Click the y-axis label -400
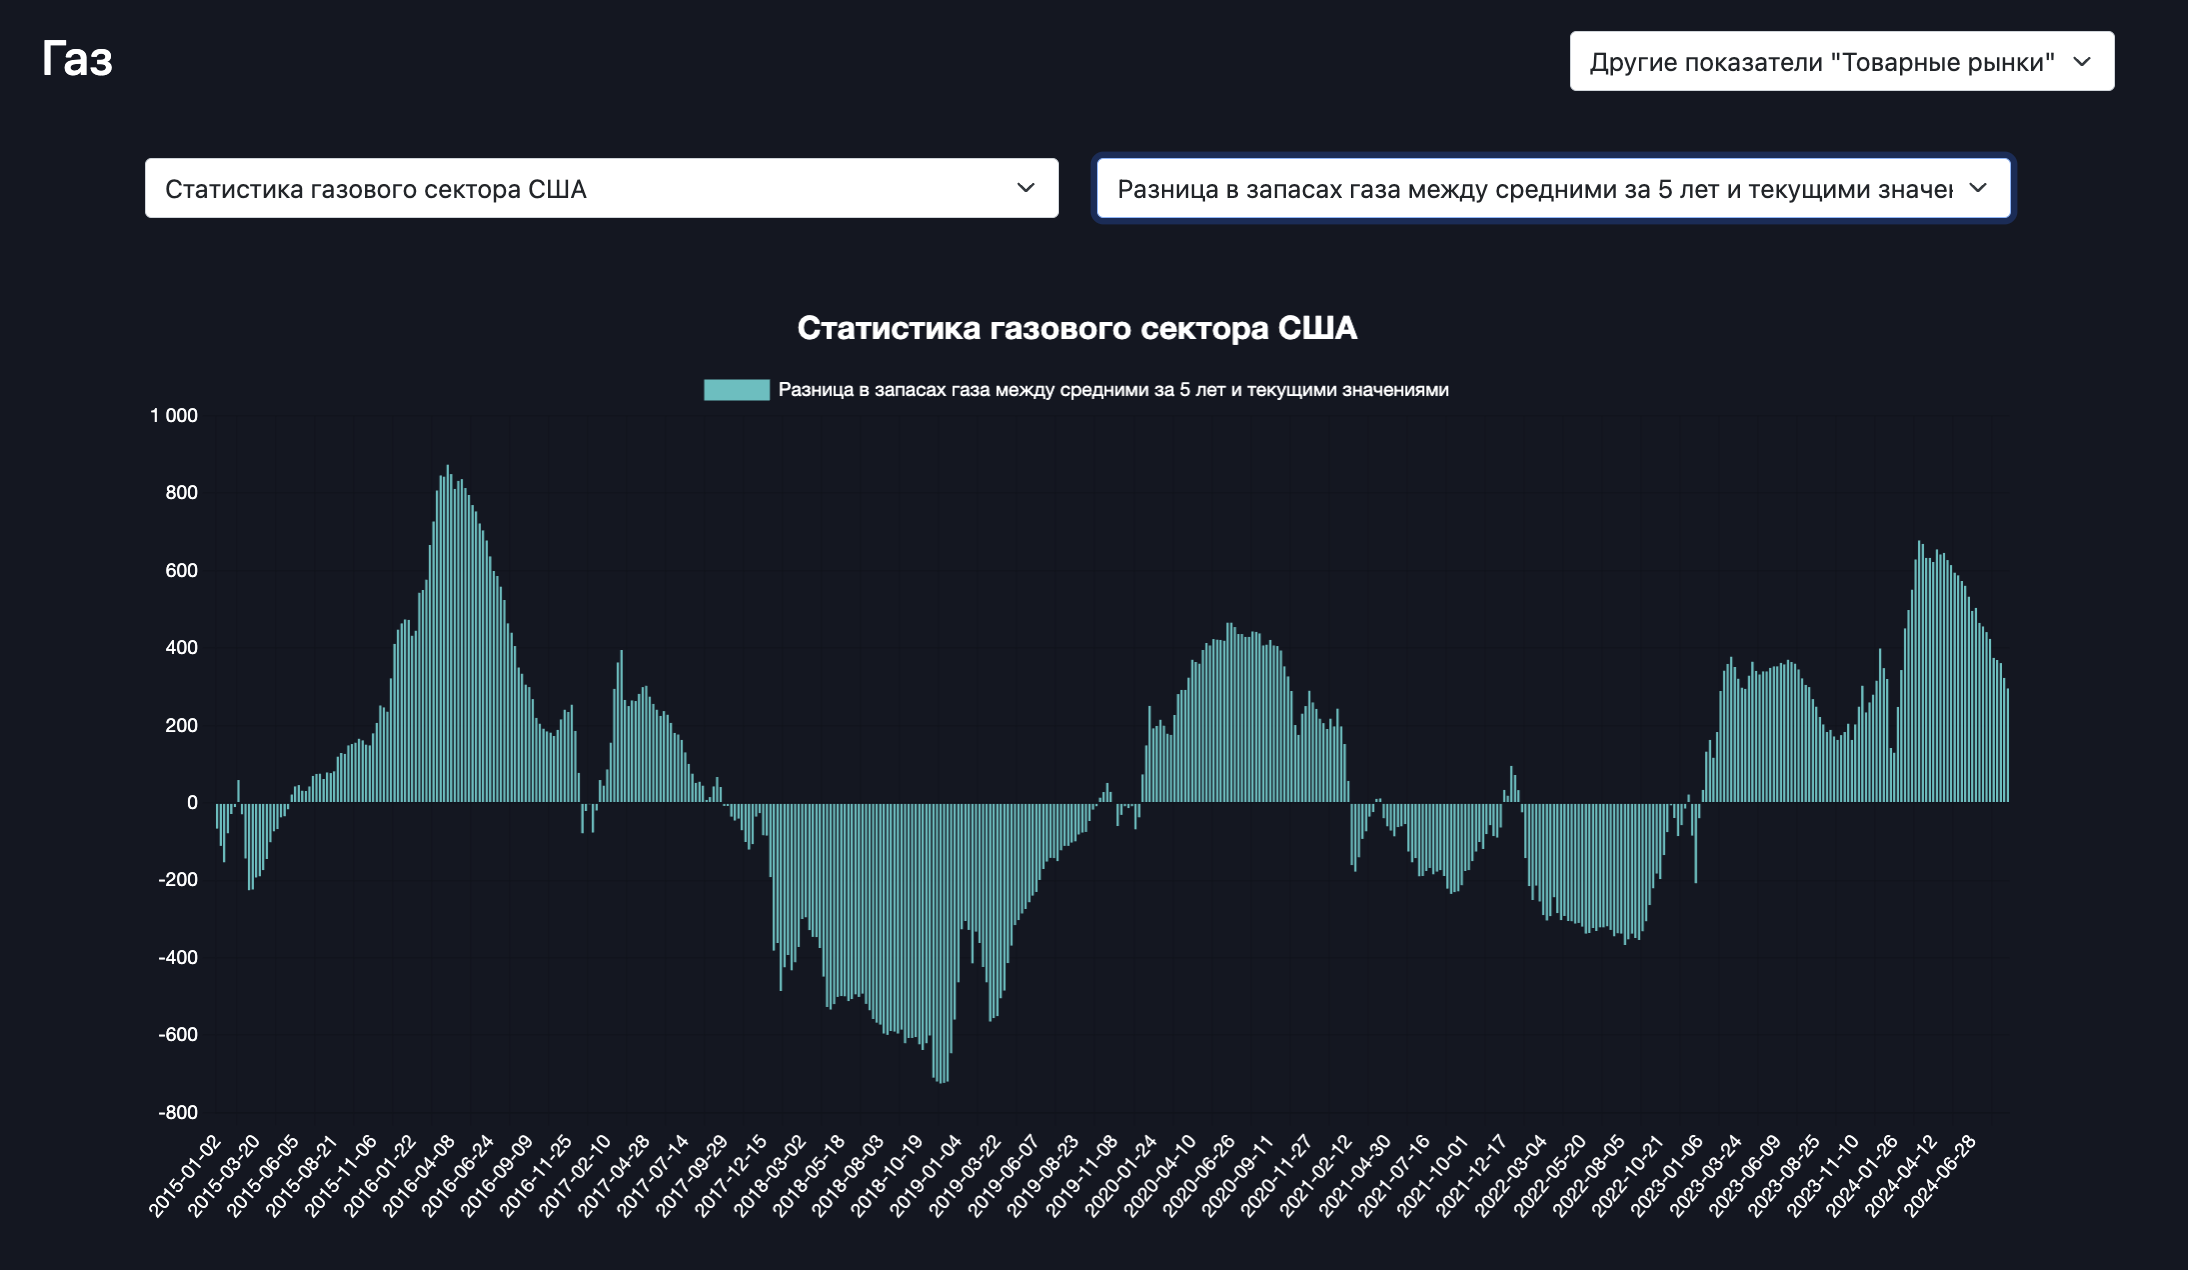This screenshot has height=1270, width=2188. coord(178,957)
